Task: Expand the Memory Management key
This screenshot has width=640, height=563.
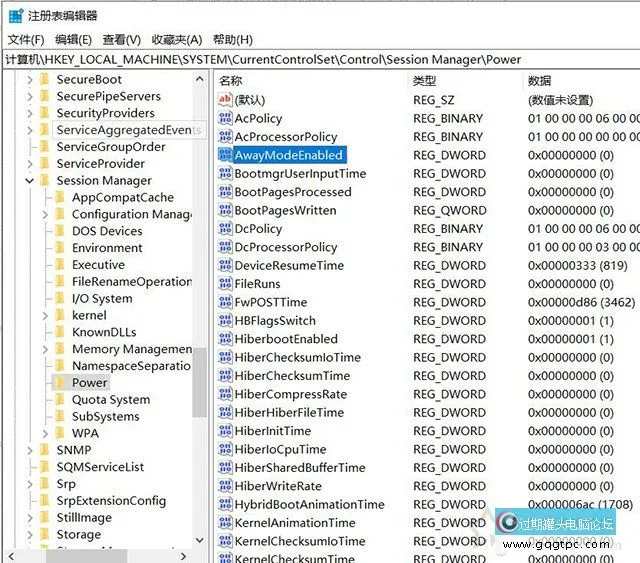Action: tap(45, 349)
